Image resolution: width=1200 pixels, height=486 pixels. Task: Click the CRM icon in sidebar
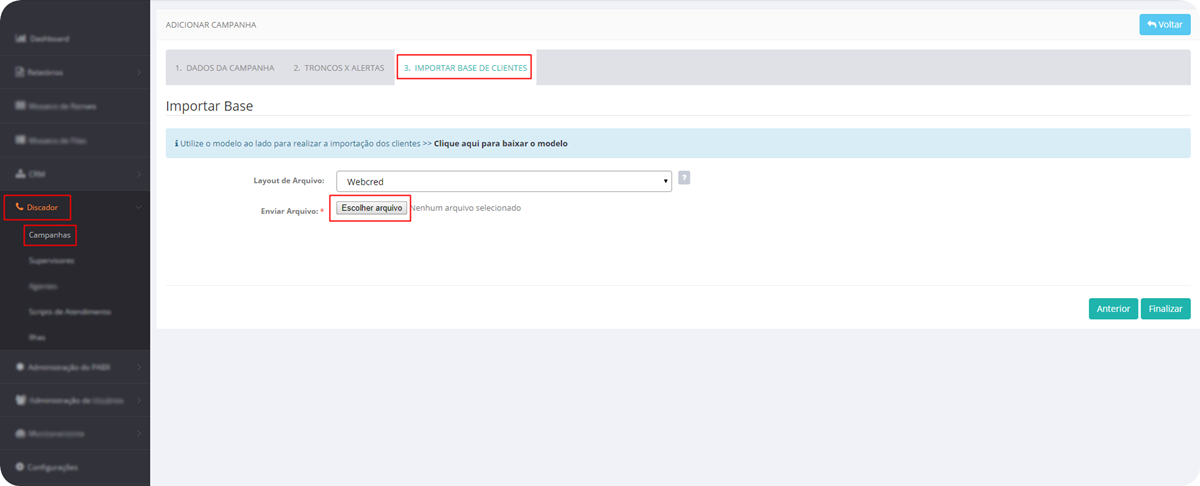point(20,174)
